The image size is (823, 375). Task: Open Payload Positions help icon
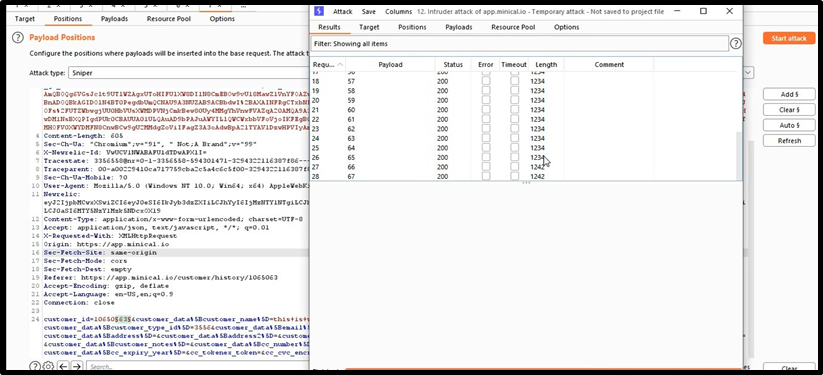point(18,37)
